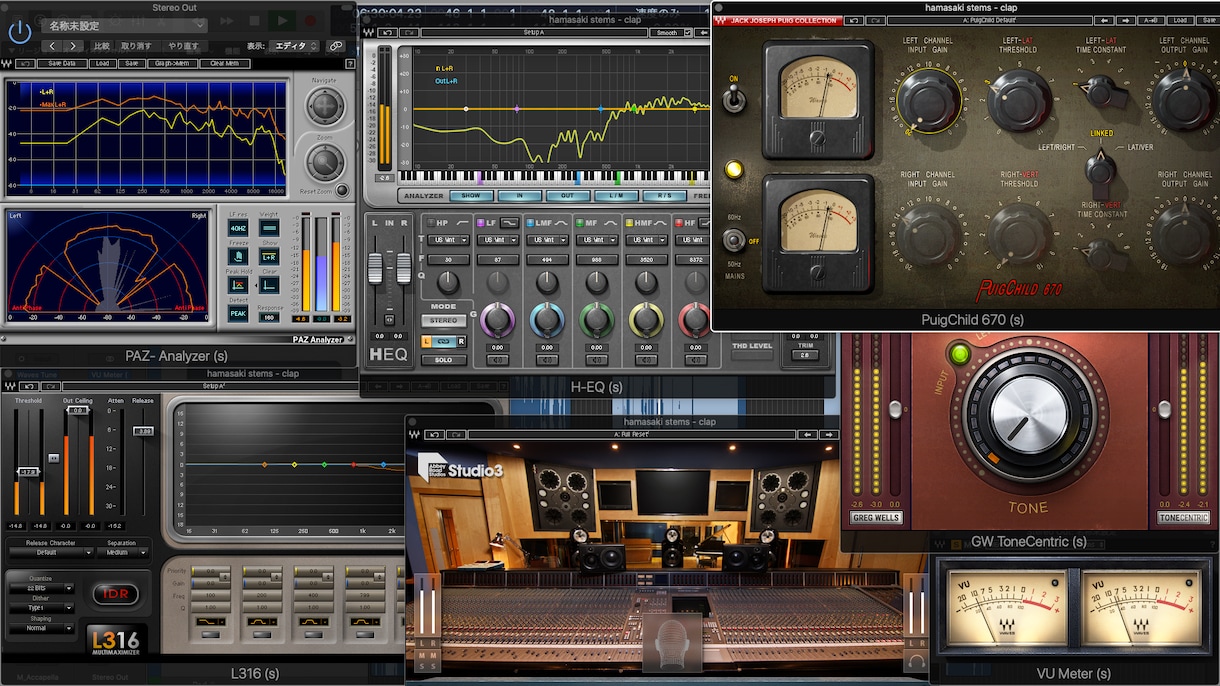
Task: Click the Reset Zoom button in PAZ Analyzer
Action: [342, 190]
